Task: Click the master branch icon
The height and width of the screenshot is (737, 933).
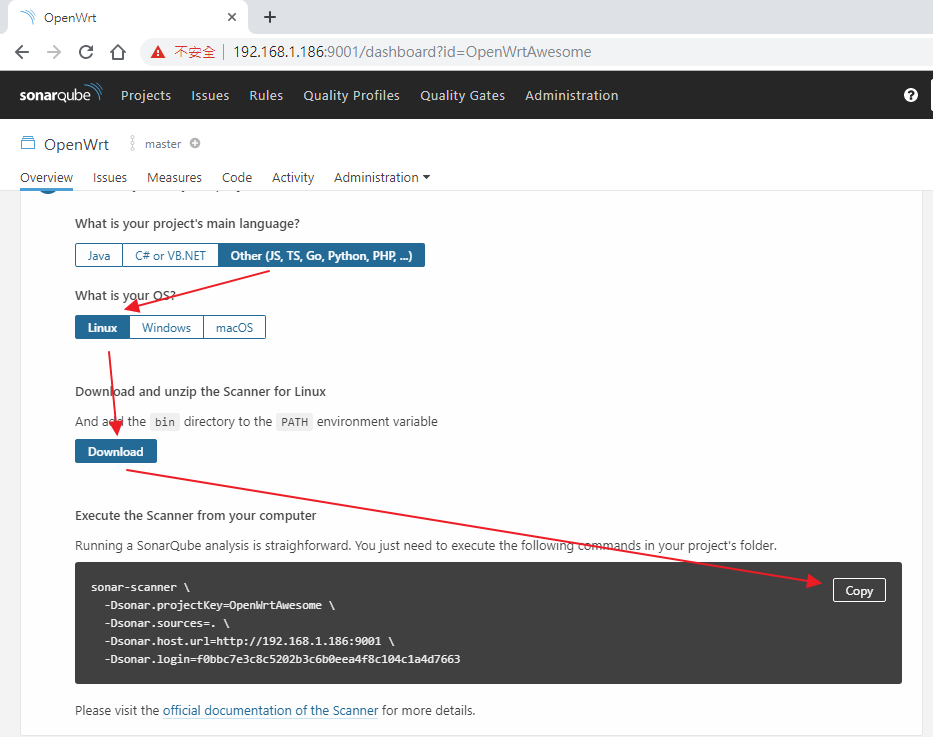Action: coord(132,143)
